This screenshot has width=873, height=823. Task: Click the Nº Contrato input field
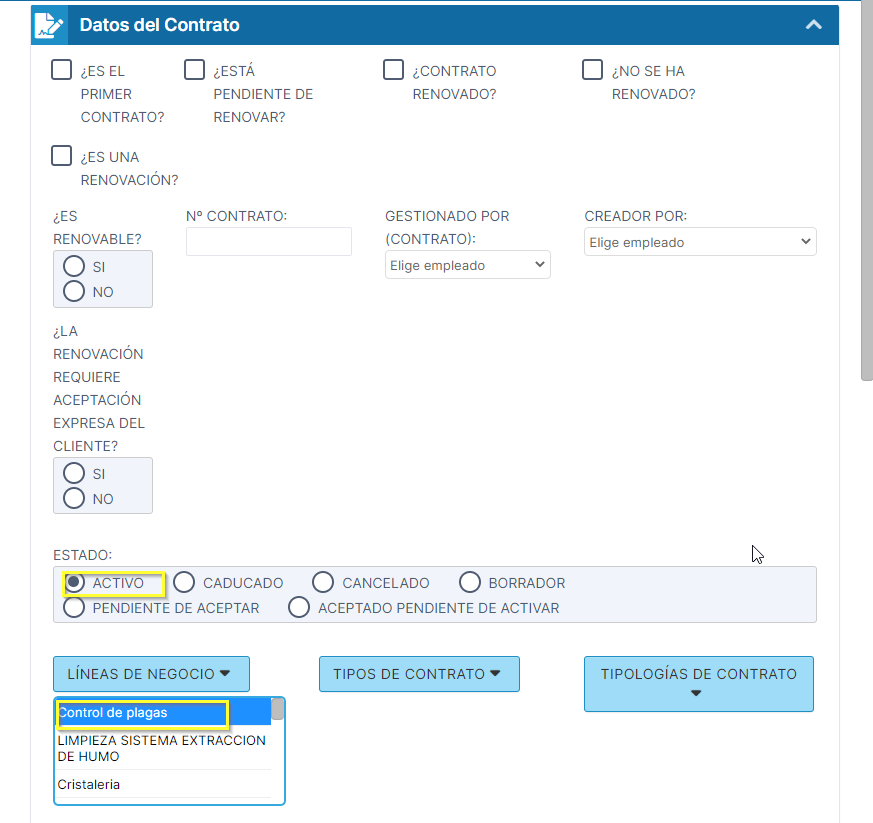269,241
